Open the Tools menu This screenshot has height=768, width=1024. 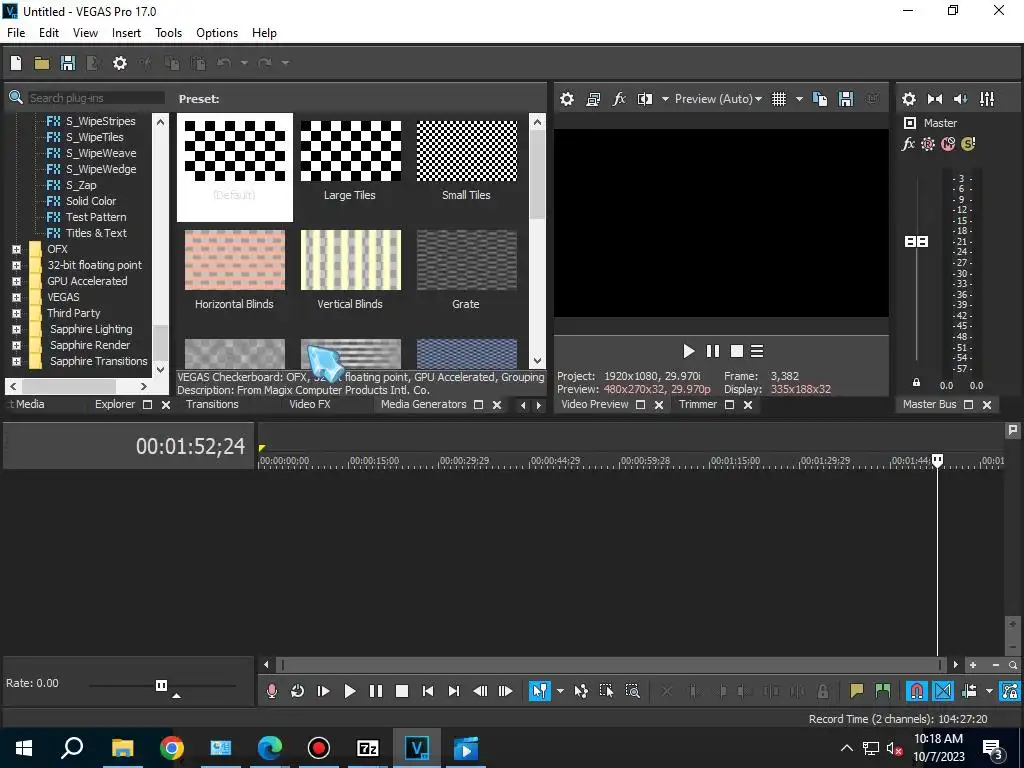(168, 33)
